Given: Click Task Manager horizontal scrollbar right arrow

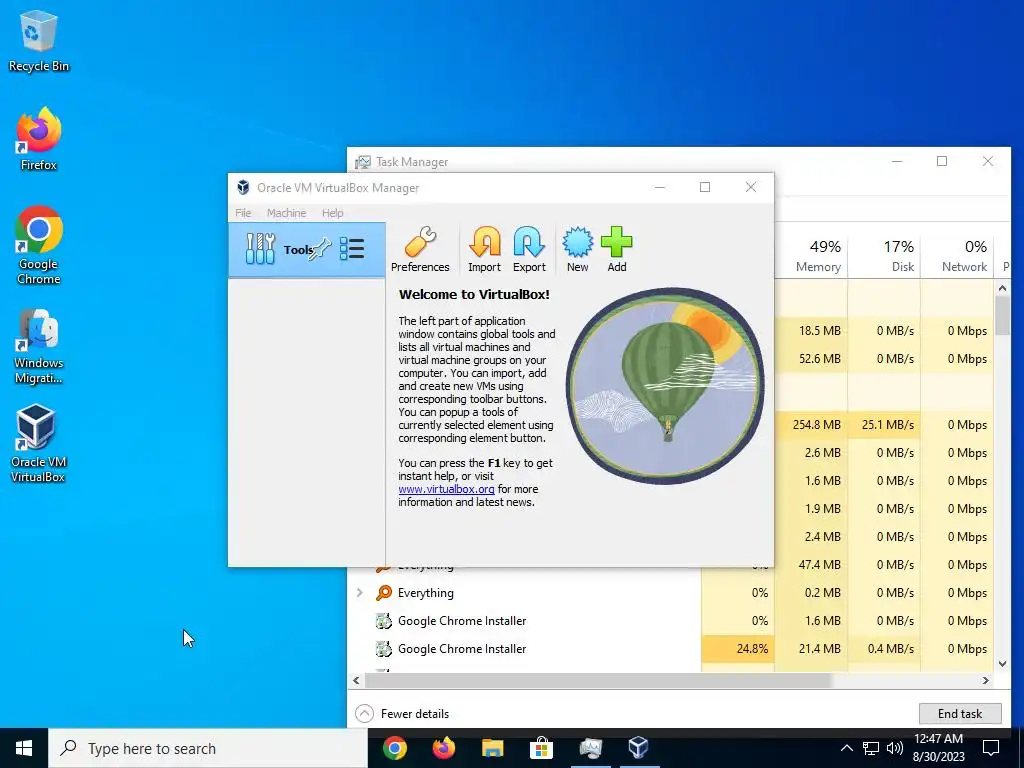Looking at the screenshot, I should point(985,680).
